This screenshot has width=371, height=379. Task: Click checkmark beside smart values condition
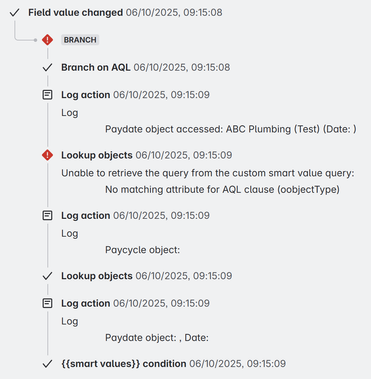pyautogui.click(x=48, y=364)
